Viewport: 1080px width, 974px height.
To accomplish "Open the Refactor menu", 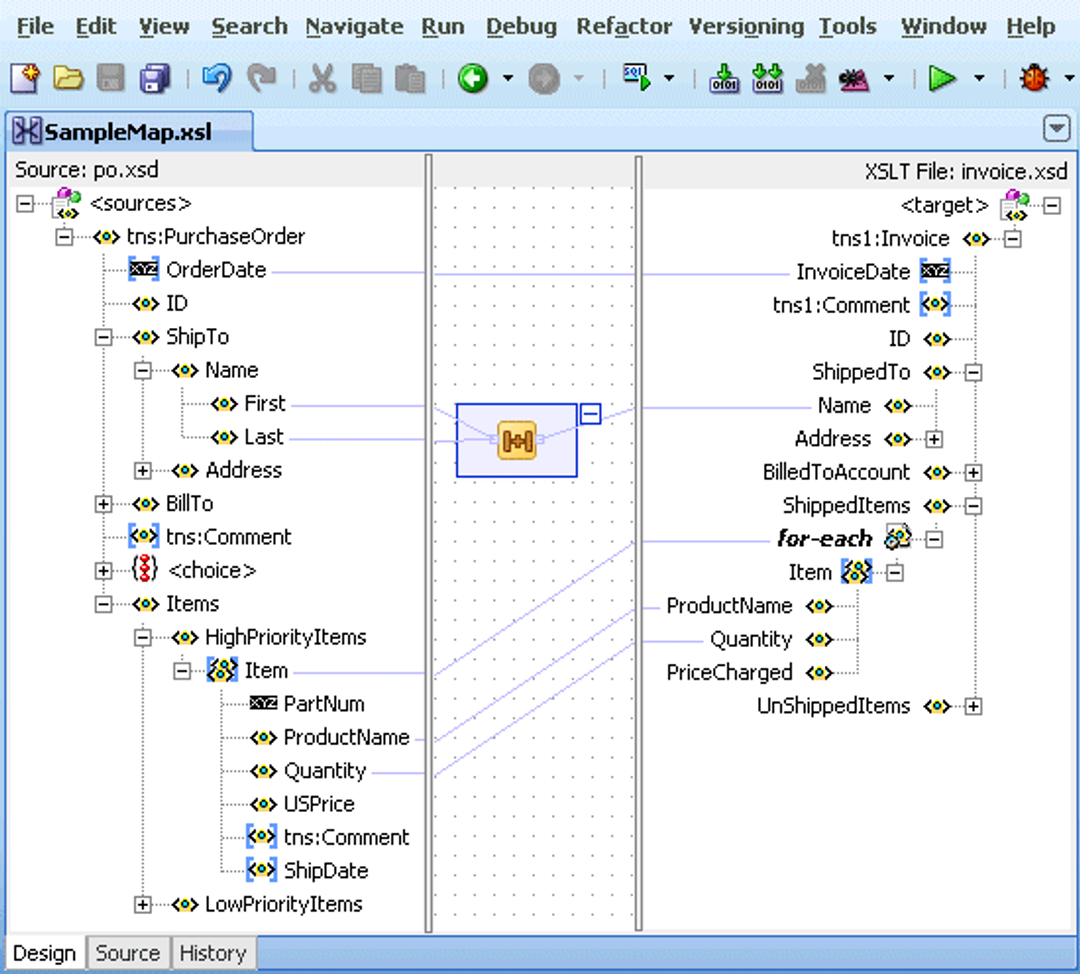I will (x=624, y=27).
